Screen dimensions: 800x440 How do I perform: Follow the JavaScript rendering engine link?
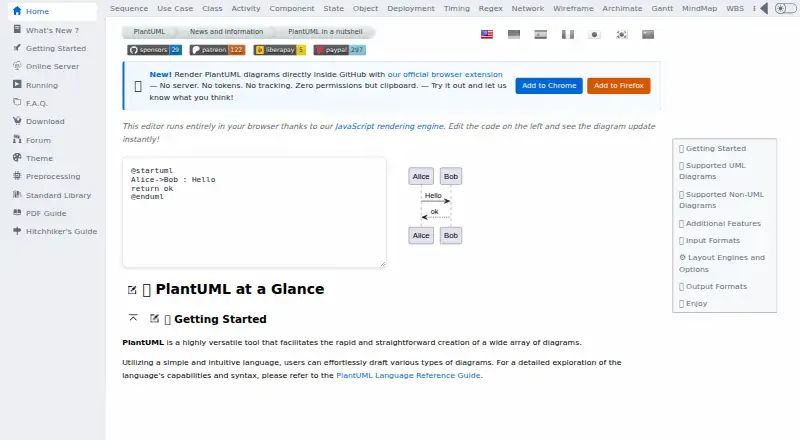click(x=389, y=126)
